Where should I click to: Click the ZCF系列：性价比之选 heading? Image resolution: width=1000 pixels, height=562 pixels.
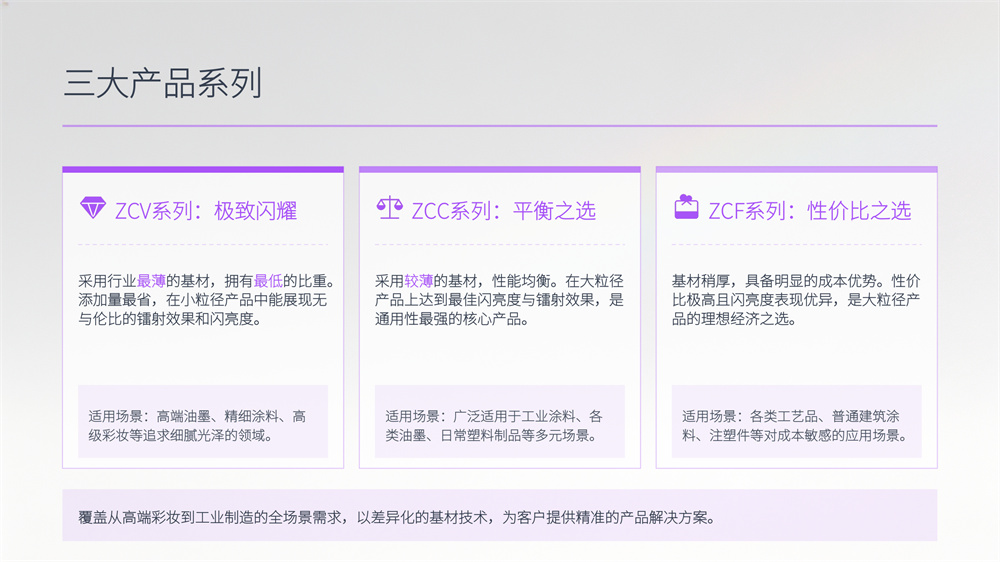coord(810,211)
